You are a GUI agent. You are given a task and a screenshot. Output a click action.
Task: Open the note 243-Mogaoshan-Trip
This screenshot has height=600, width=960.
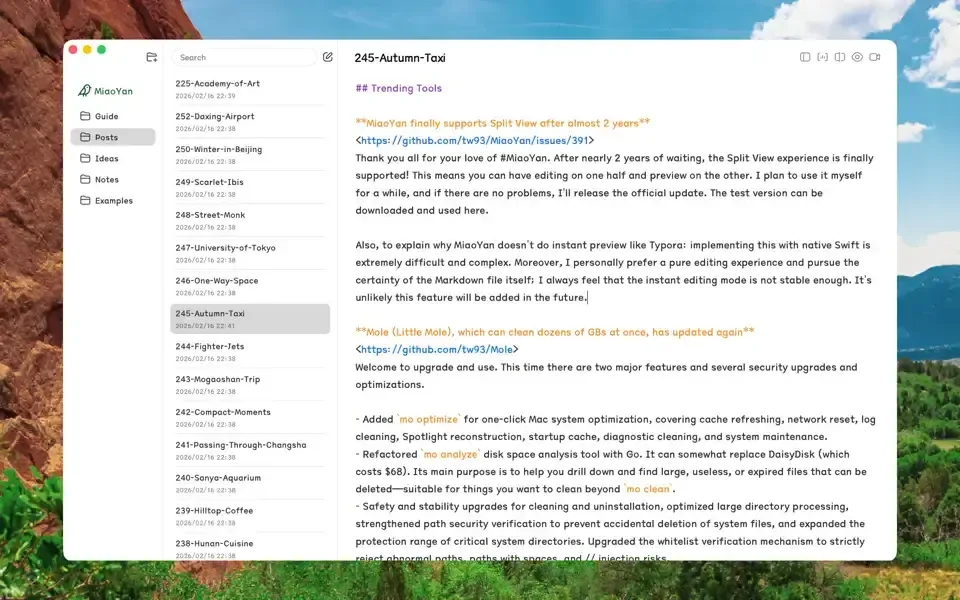250,384
